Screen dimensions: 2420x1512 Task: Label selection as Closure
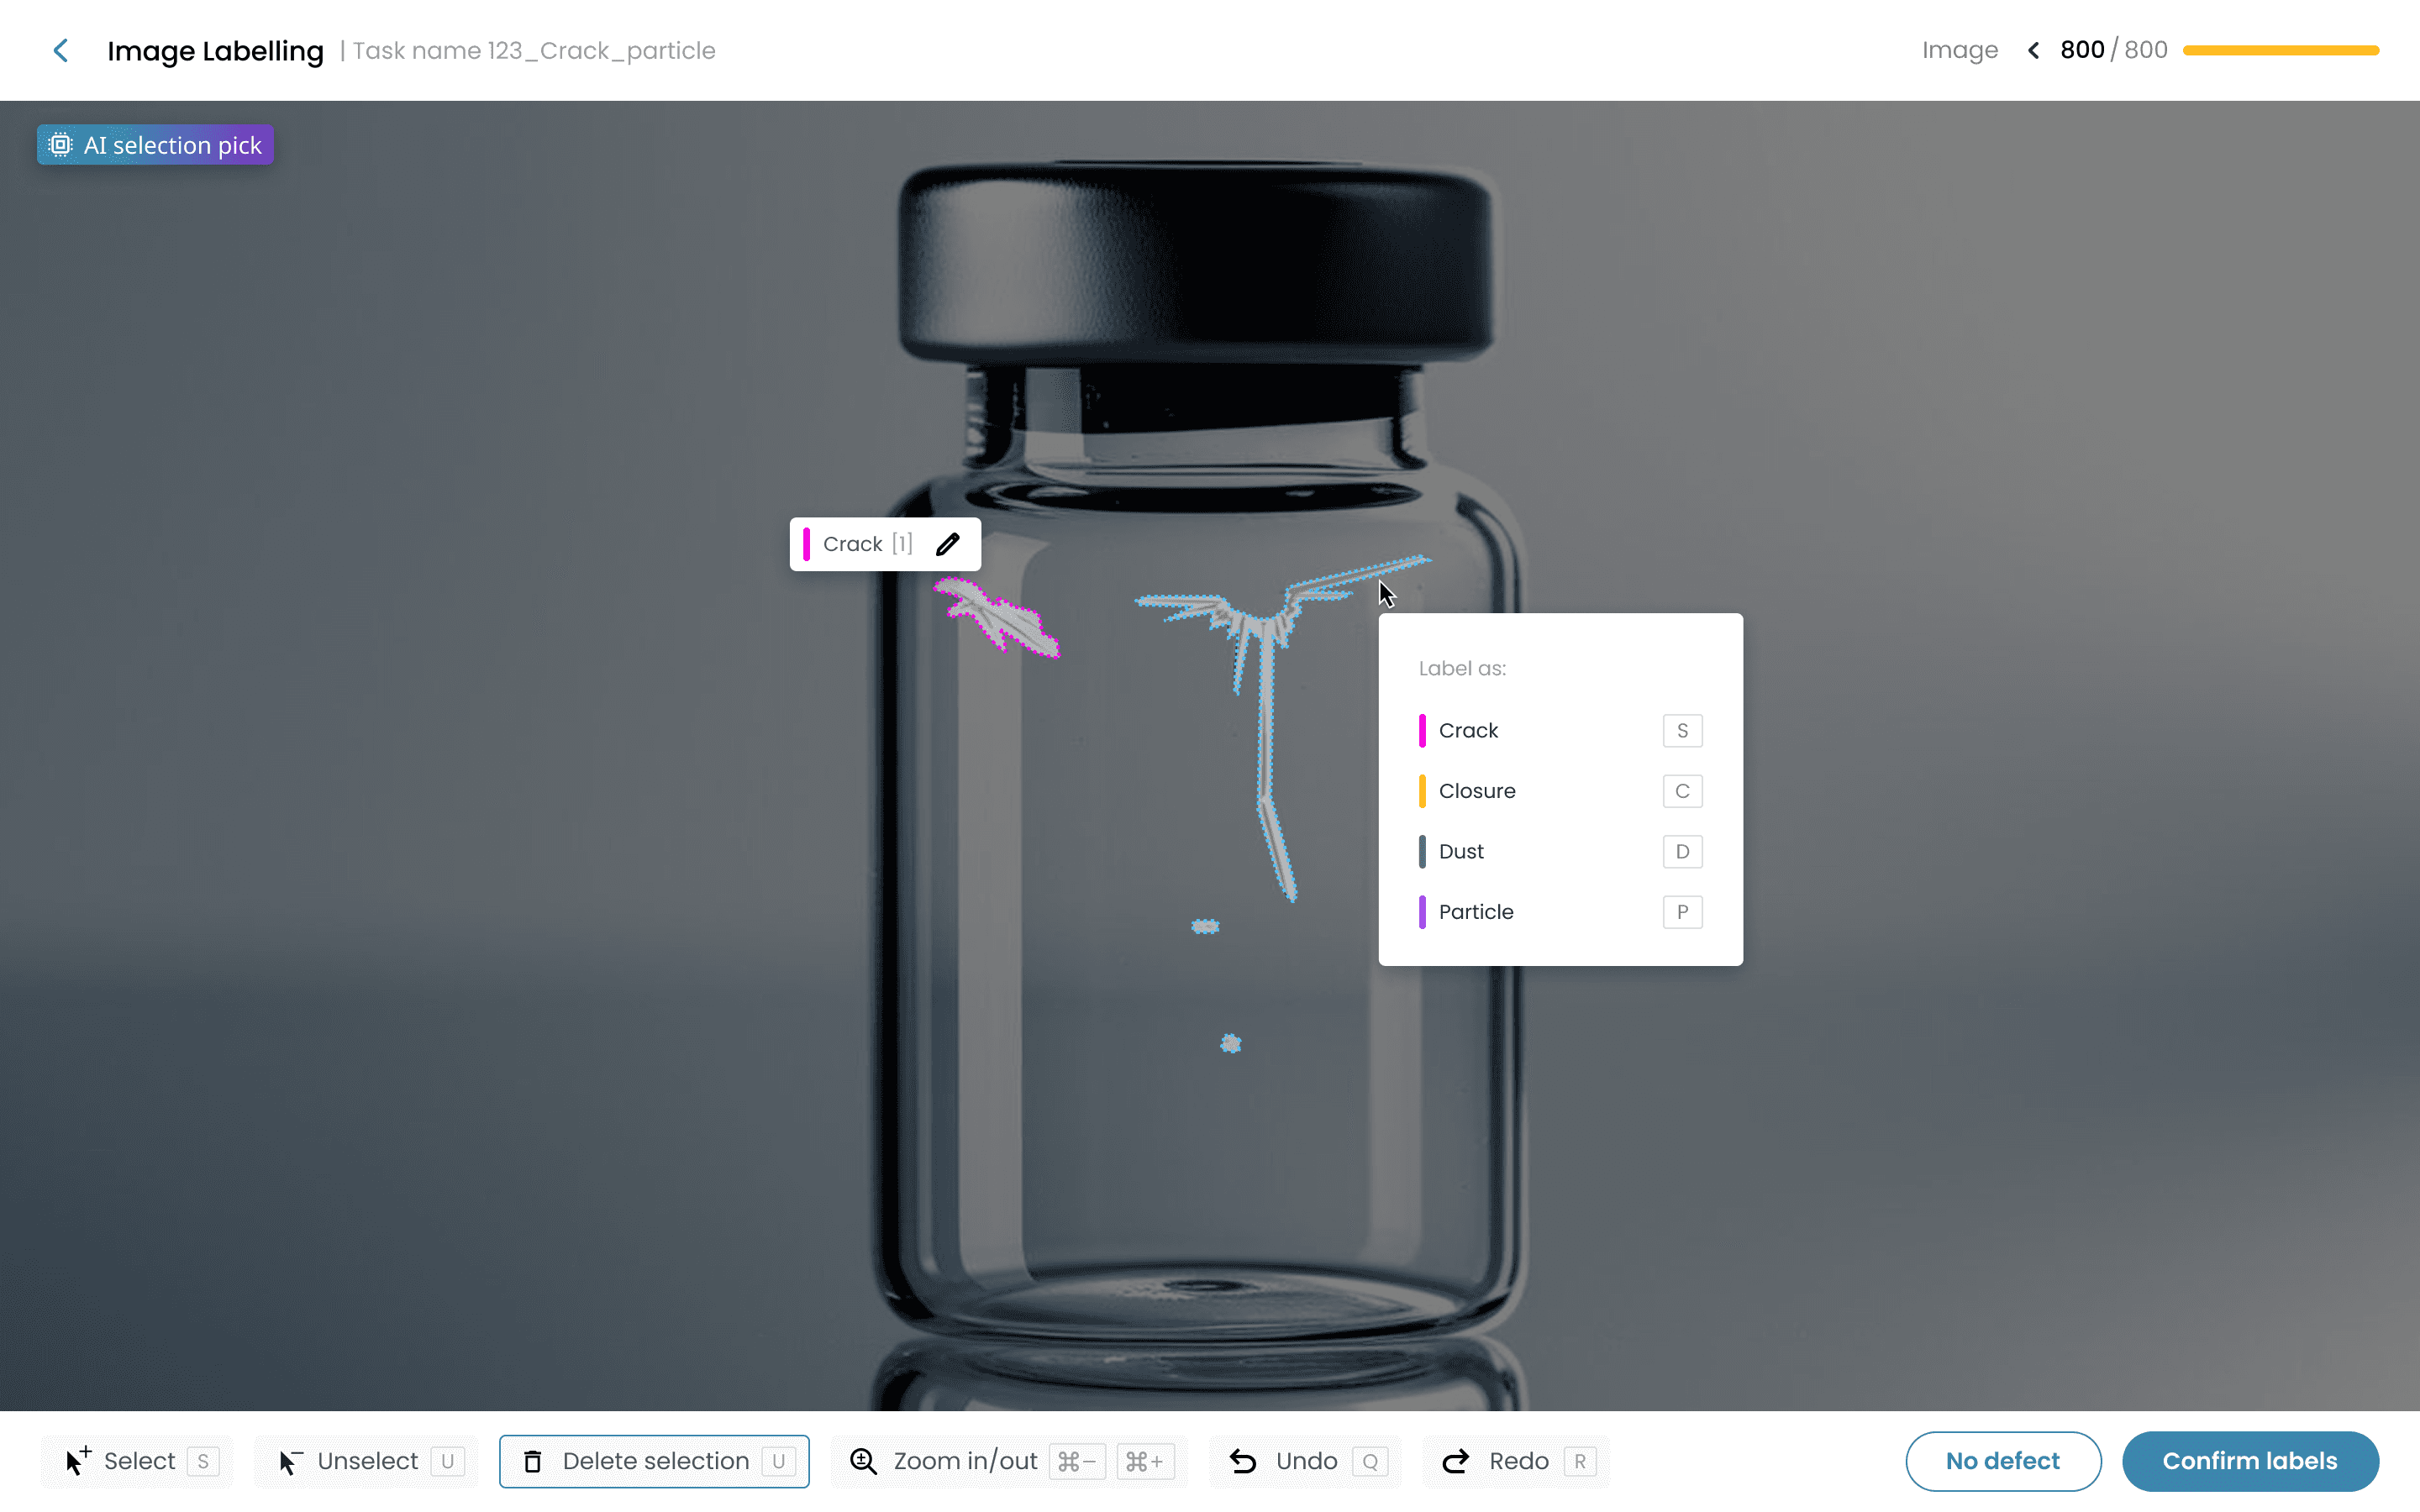(1560, 791)
